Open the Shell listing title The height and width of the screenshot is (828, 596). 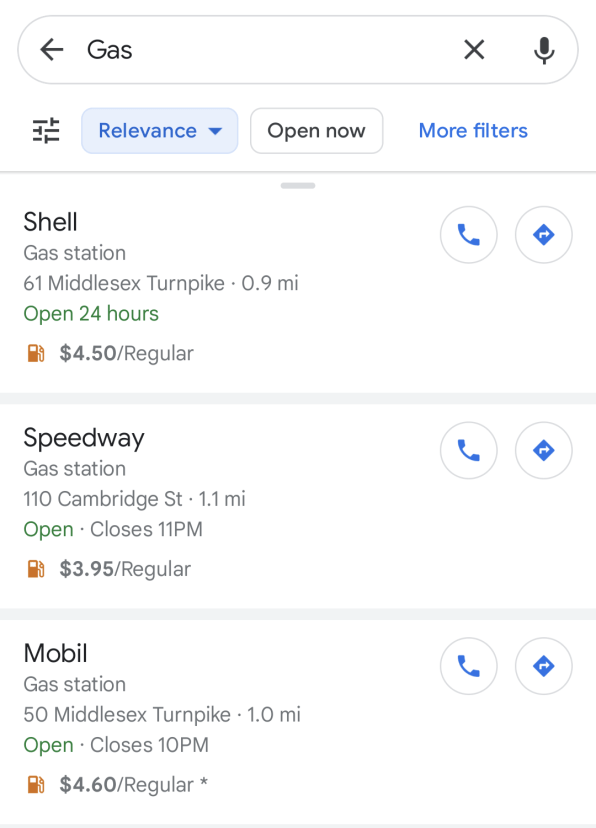(50, 222)
